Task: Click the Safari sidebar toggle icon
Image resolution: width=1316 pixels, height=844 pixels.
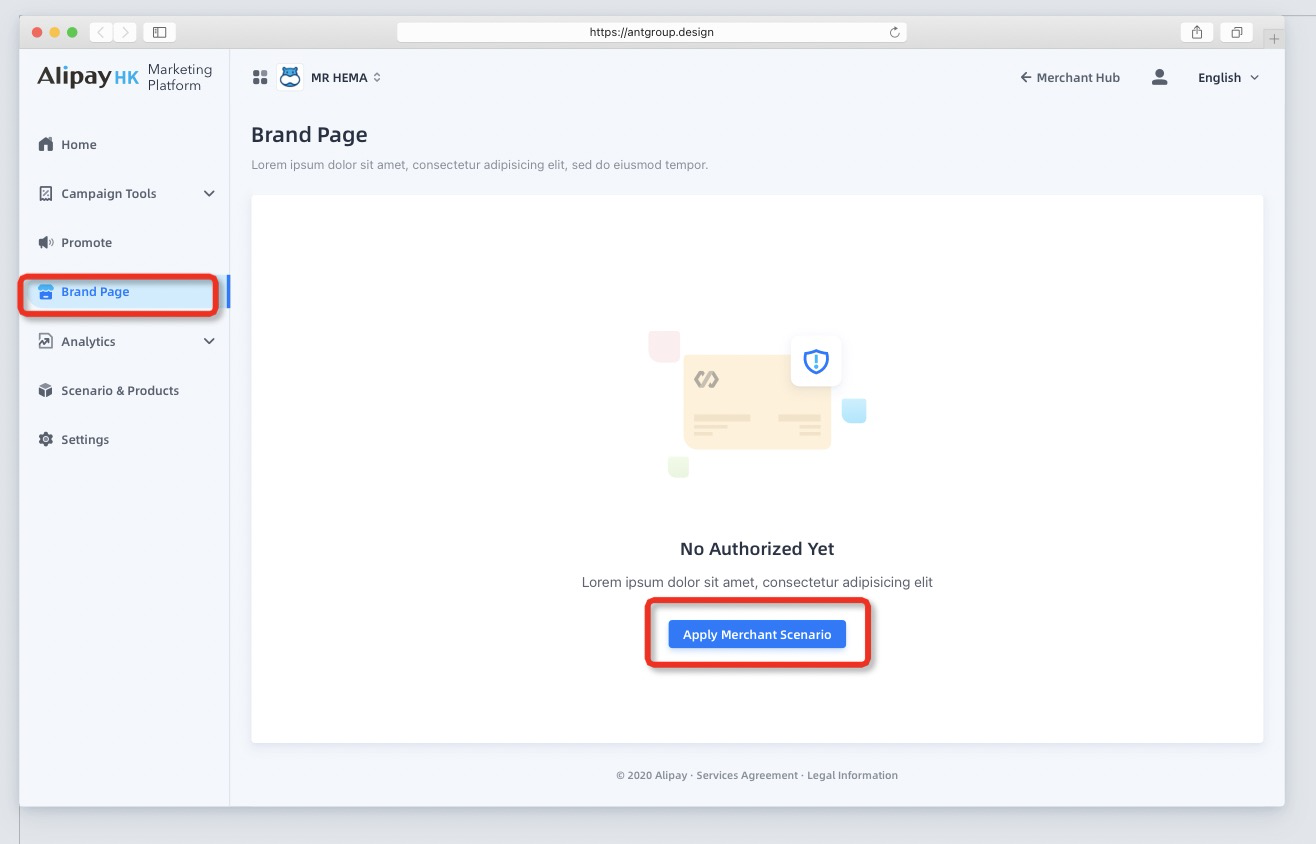Action: tap(159, 32)
